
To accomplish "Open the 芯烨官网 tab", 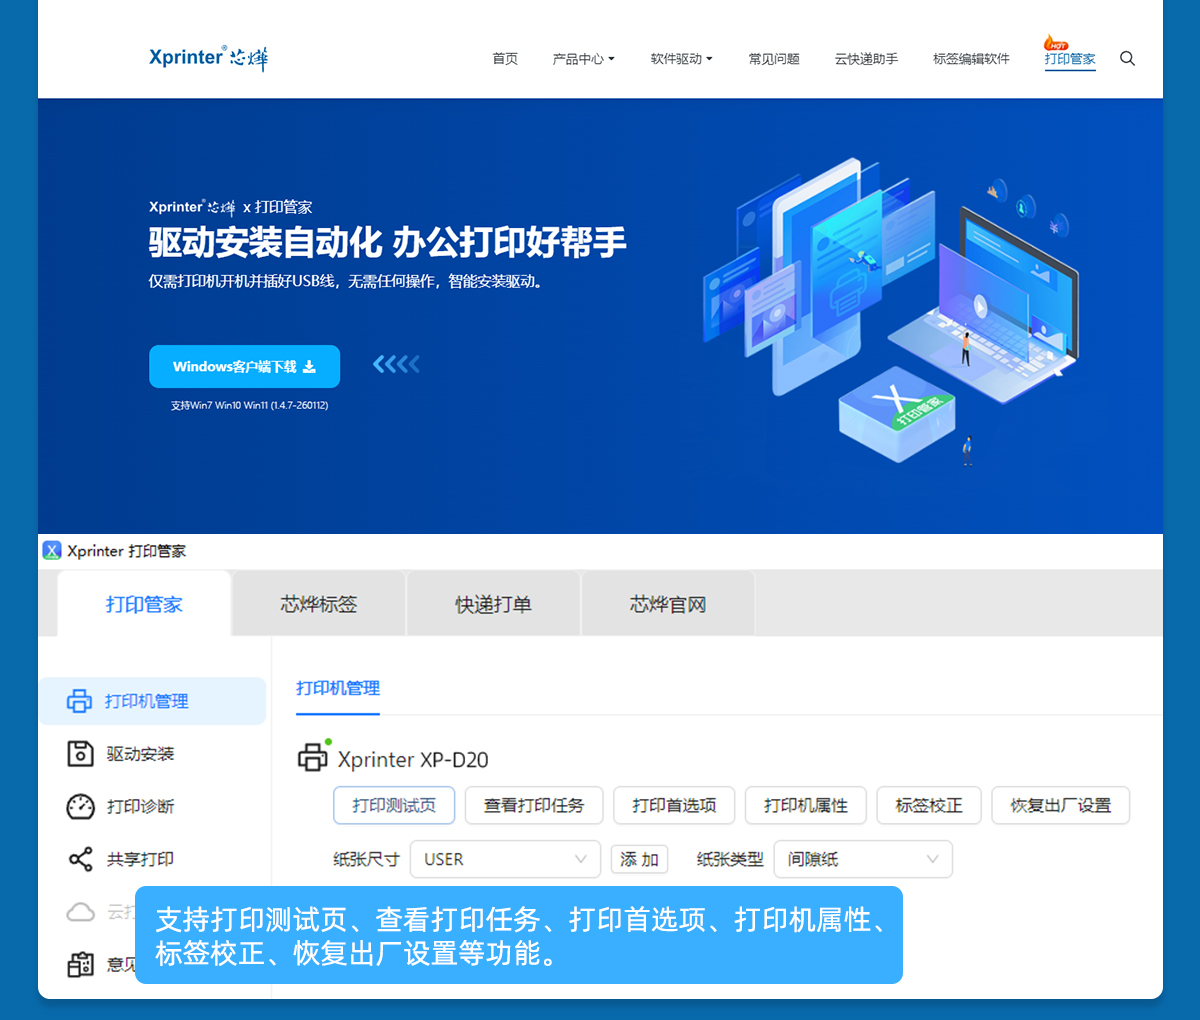I will (x=667, y=604).
